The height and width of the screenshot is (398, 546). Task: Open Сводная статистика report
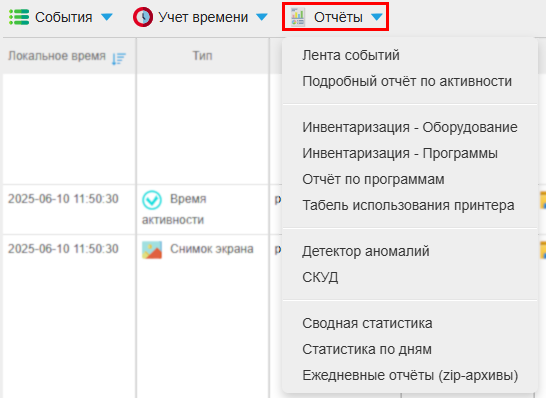click(367, 323)
